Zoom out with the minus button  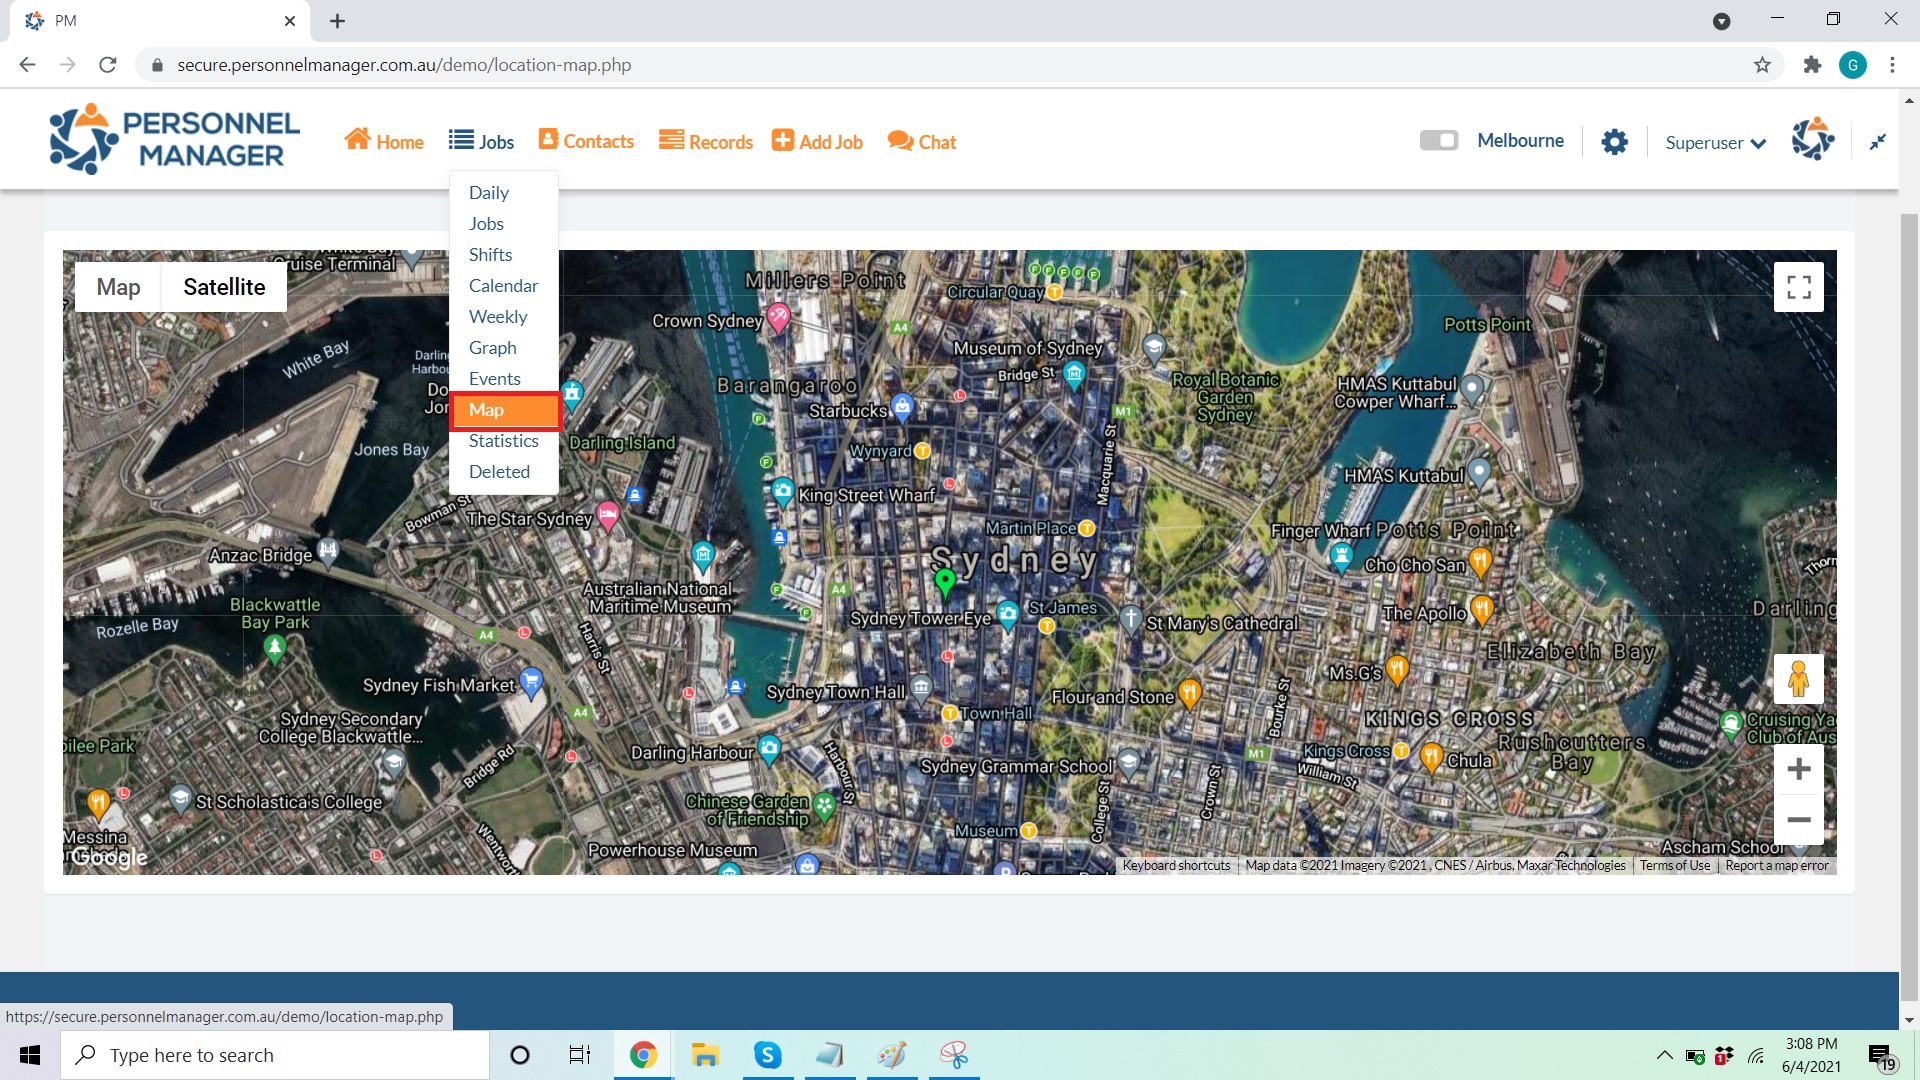(x=1798, y=820)
